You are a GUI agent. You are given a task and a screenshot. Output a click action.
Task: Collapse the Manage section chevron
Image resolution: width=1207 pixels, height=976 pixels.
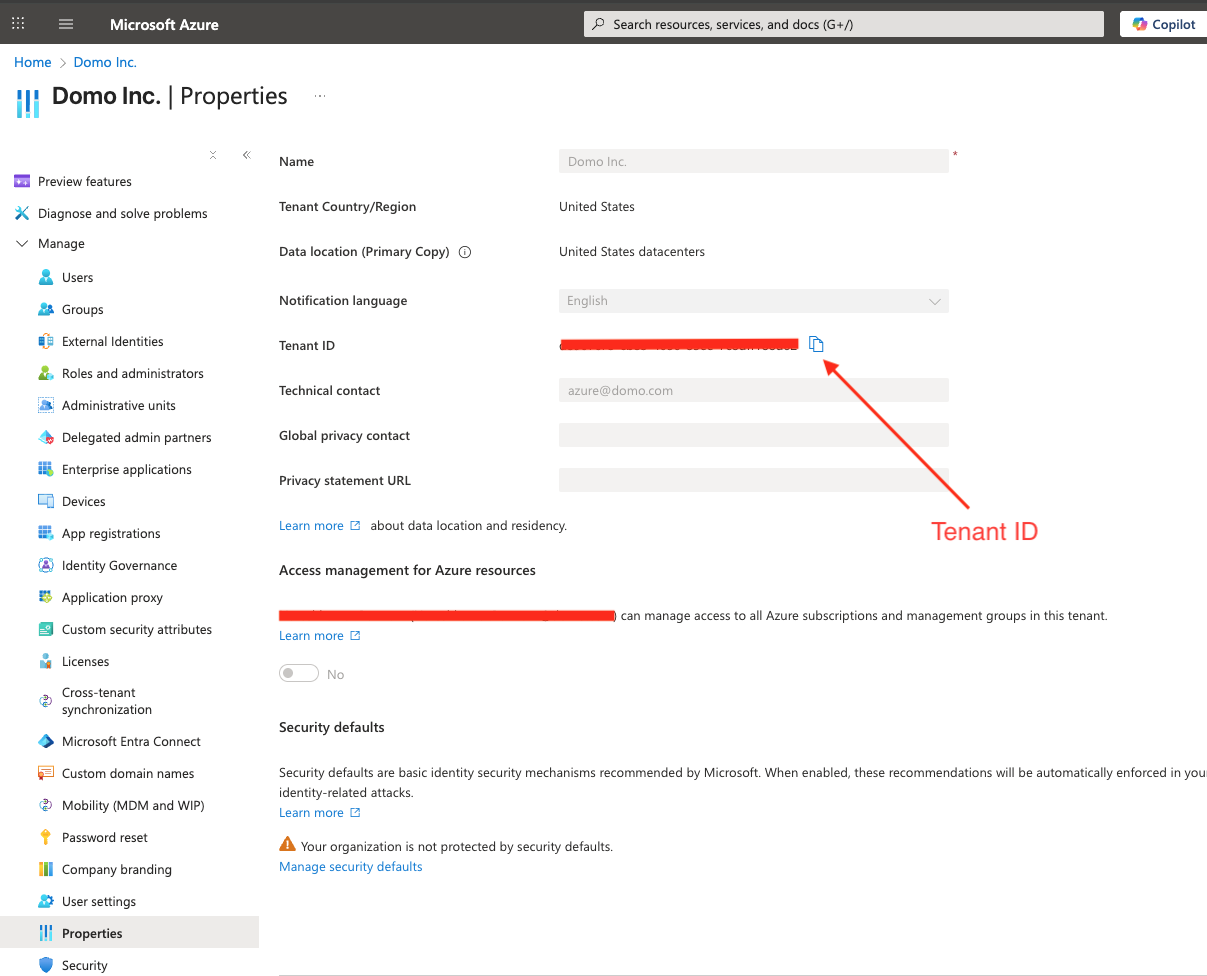(x=22, y=243)
